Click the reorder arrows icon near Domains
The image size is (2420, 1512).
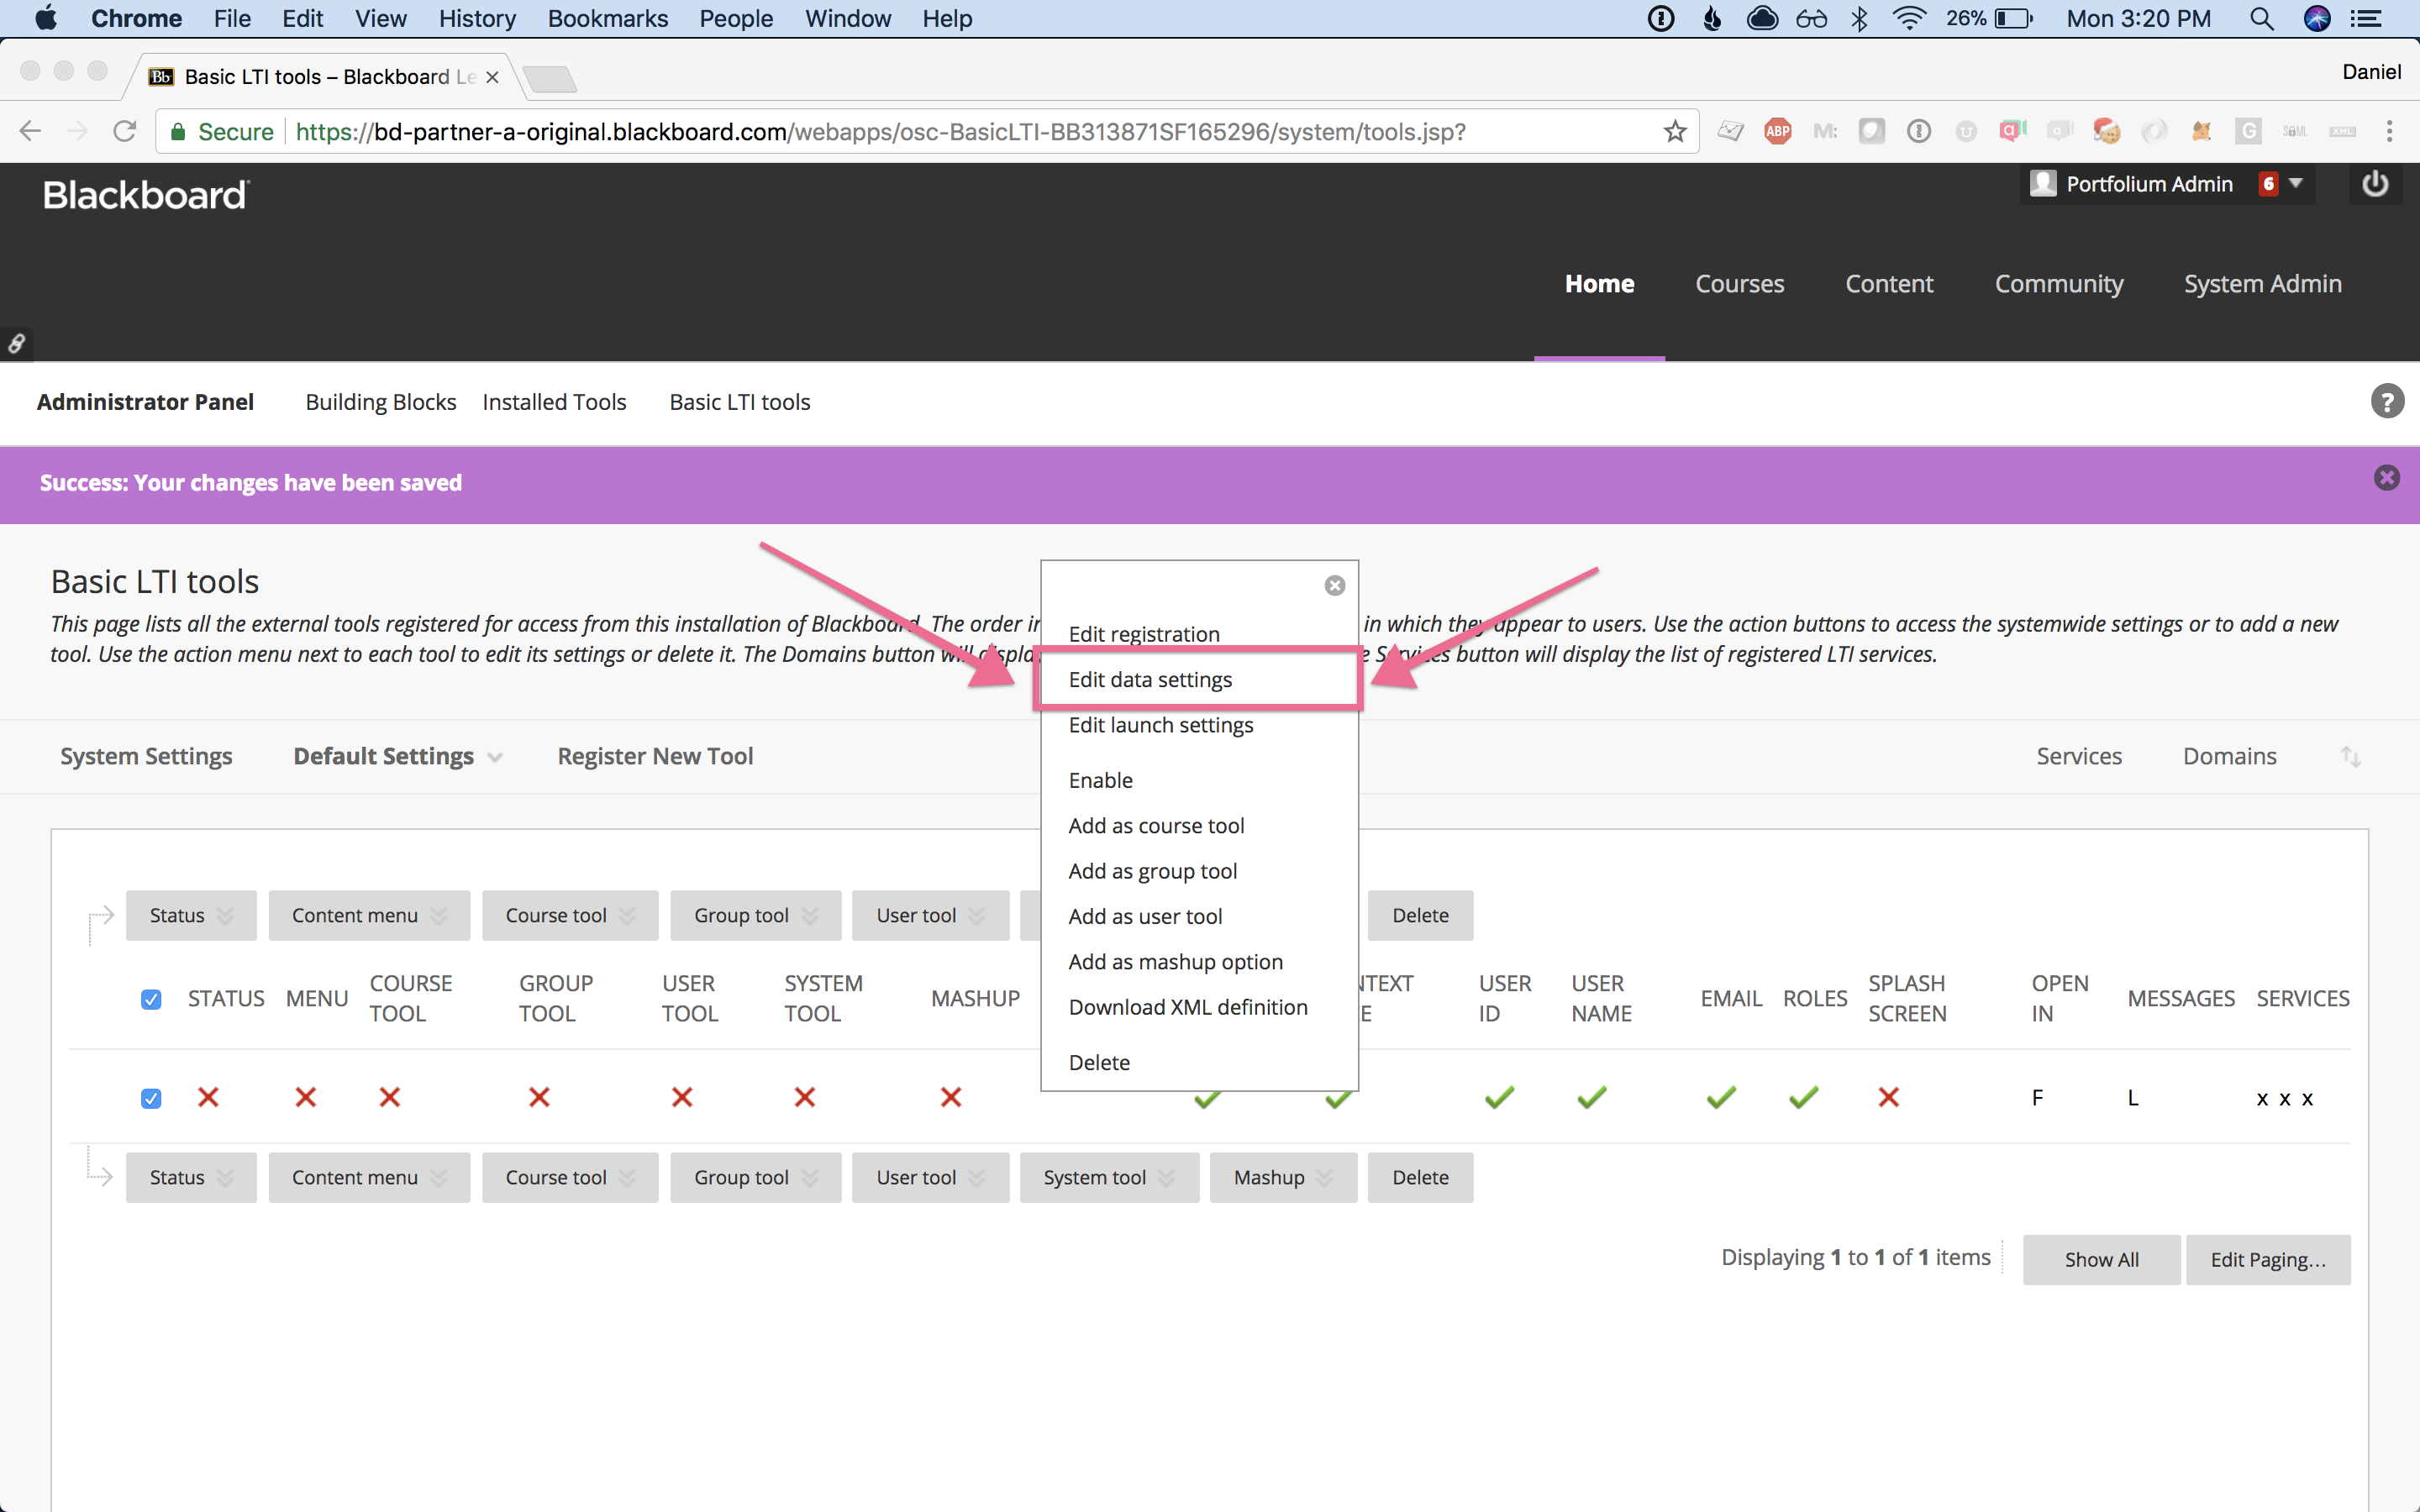click(x=2350, y=757)
